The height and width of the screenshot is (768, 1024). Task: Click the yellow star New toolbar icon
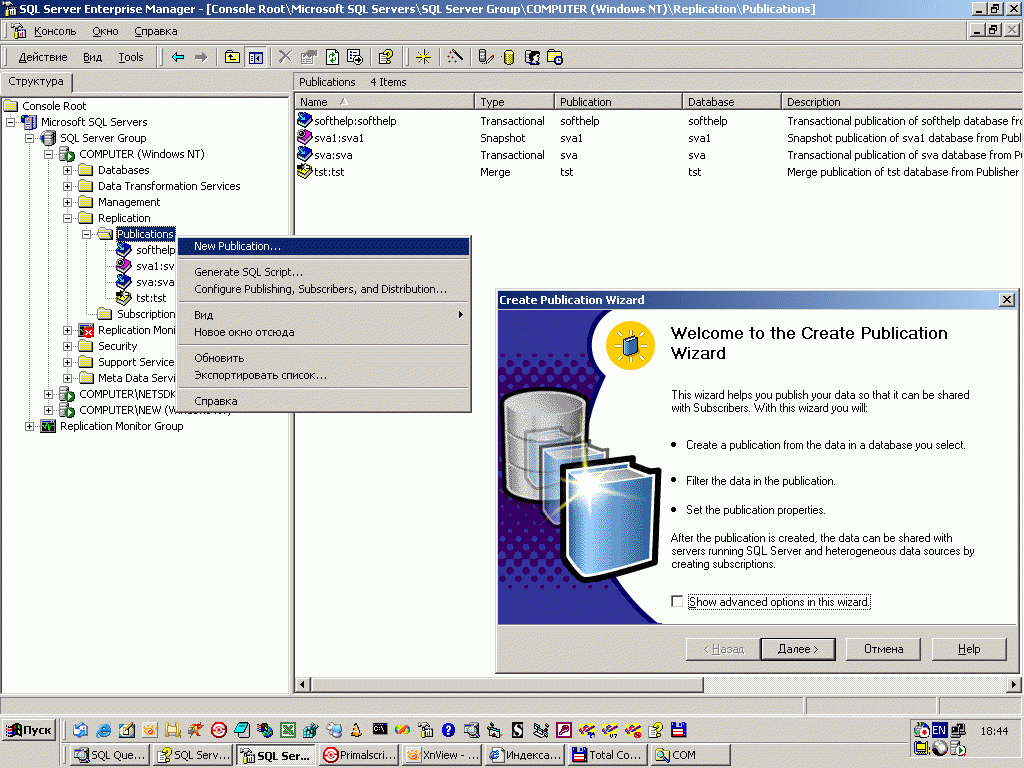[x=423, y=57]
